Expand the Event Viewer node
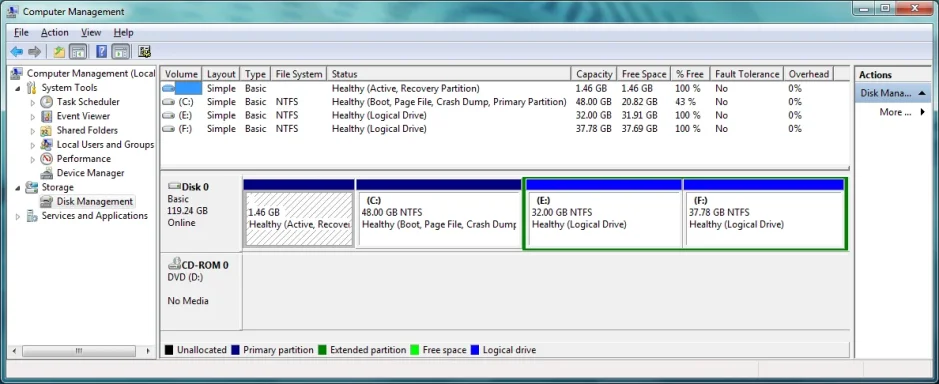This screenshot has width=939, height=384. click(x=33, y=116)
